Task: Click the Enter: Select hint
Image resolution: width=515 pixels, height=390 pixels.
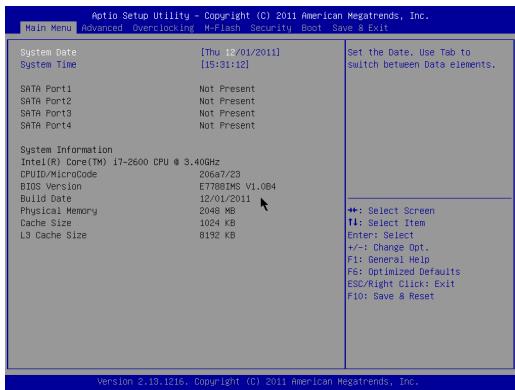Action: coord(381,235)
